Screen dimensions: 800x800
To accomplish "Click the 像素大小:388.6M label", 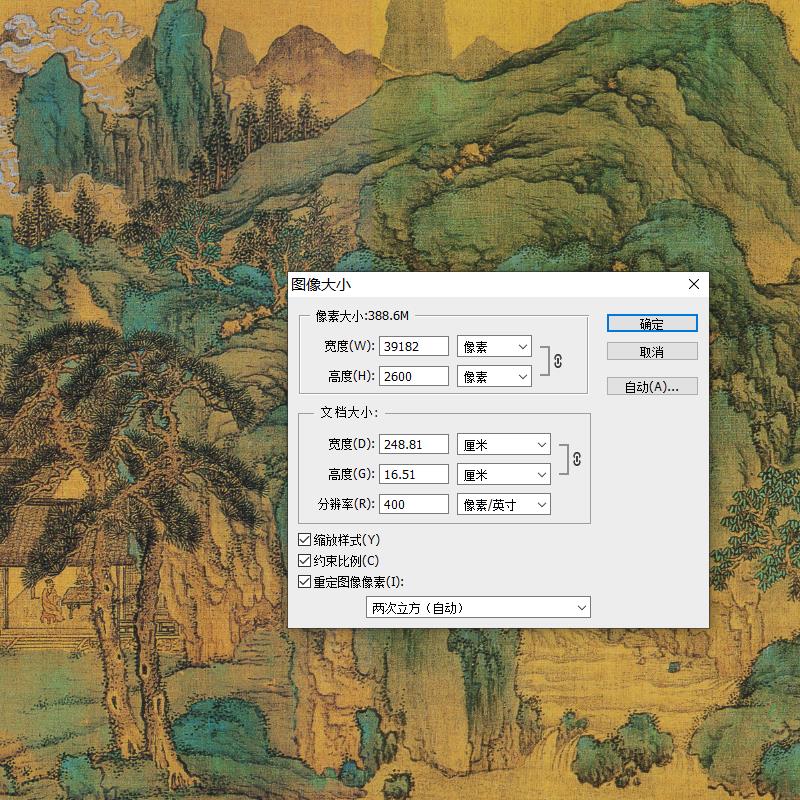I will pos(362,316).
